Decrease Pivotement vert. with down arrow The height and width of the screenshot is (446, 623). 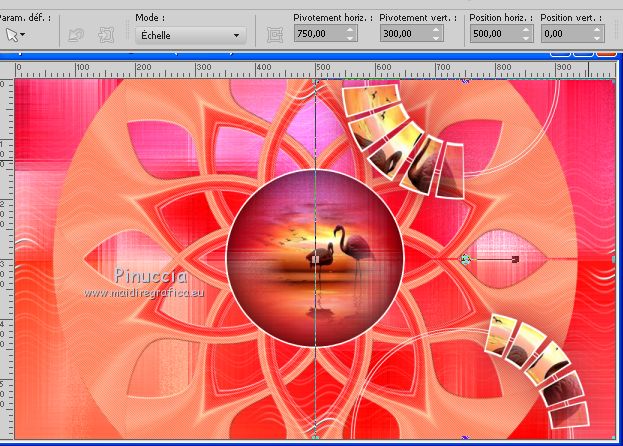pos(436,38)
